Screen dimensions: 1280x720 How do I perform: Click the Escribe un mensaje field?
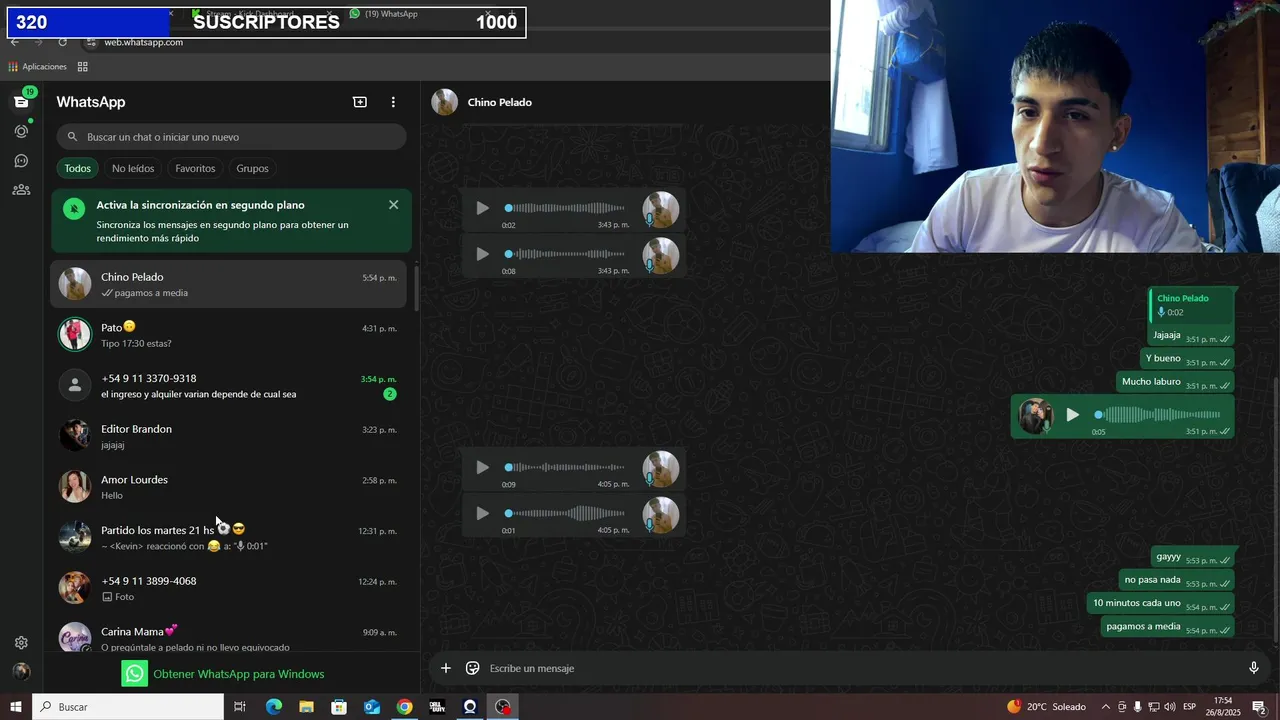tap(860, 668)
